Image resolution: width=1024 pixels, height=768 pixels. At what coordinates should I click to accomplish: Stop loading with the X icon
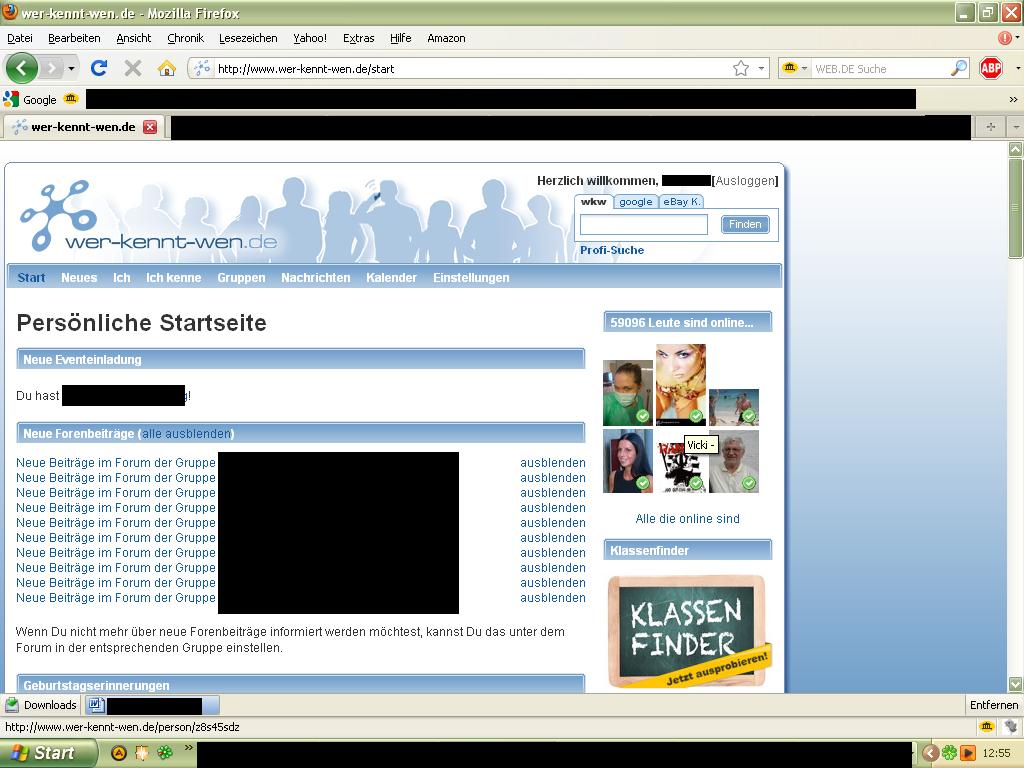[133, 68]
